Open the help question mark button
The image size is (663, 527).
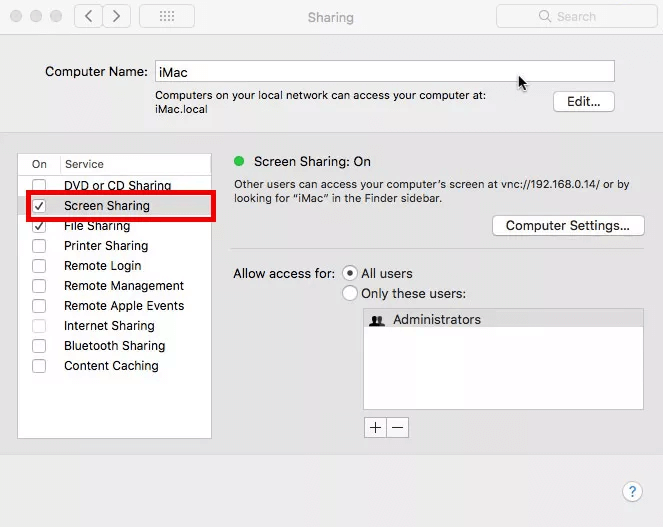click(x=632, y=491)
